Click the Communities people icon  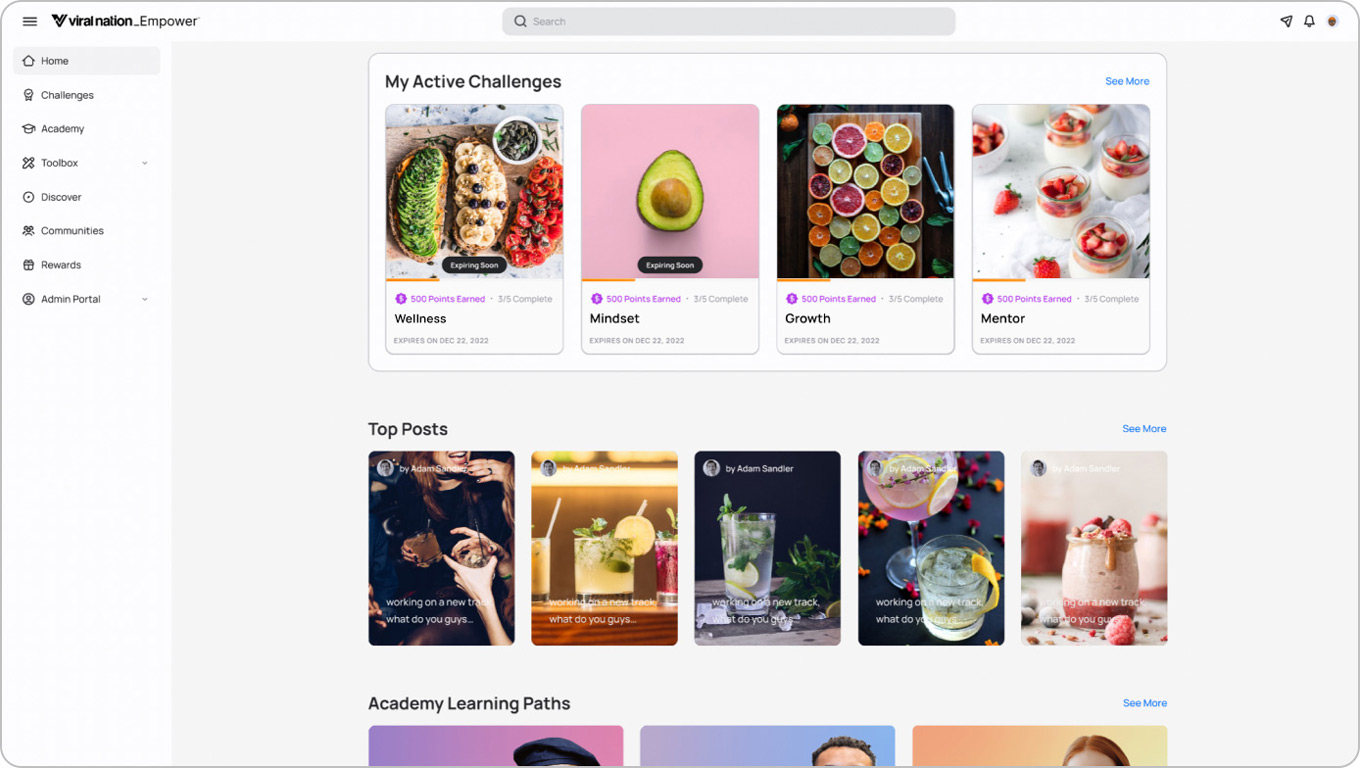pyautogui.click(x=28, y=231)
